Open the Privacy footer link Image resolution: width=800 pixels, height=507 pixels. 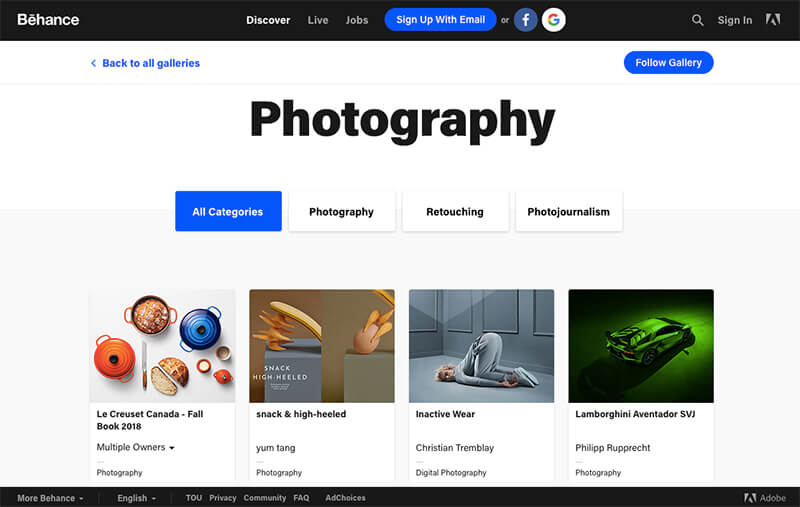pos(223,498)
